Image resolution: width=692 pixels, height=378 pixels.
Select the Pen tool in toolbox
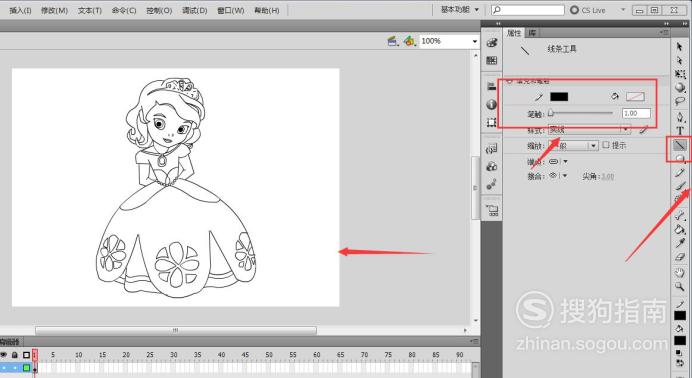680,117
